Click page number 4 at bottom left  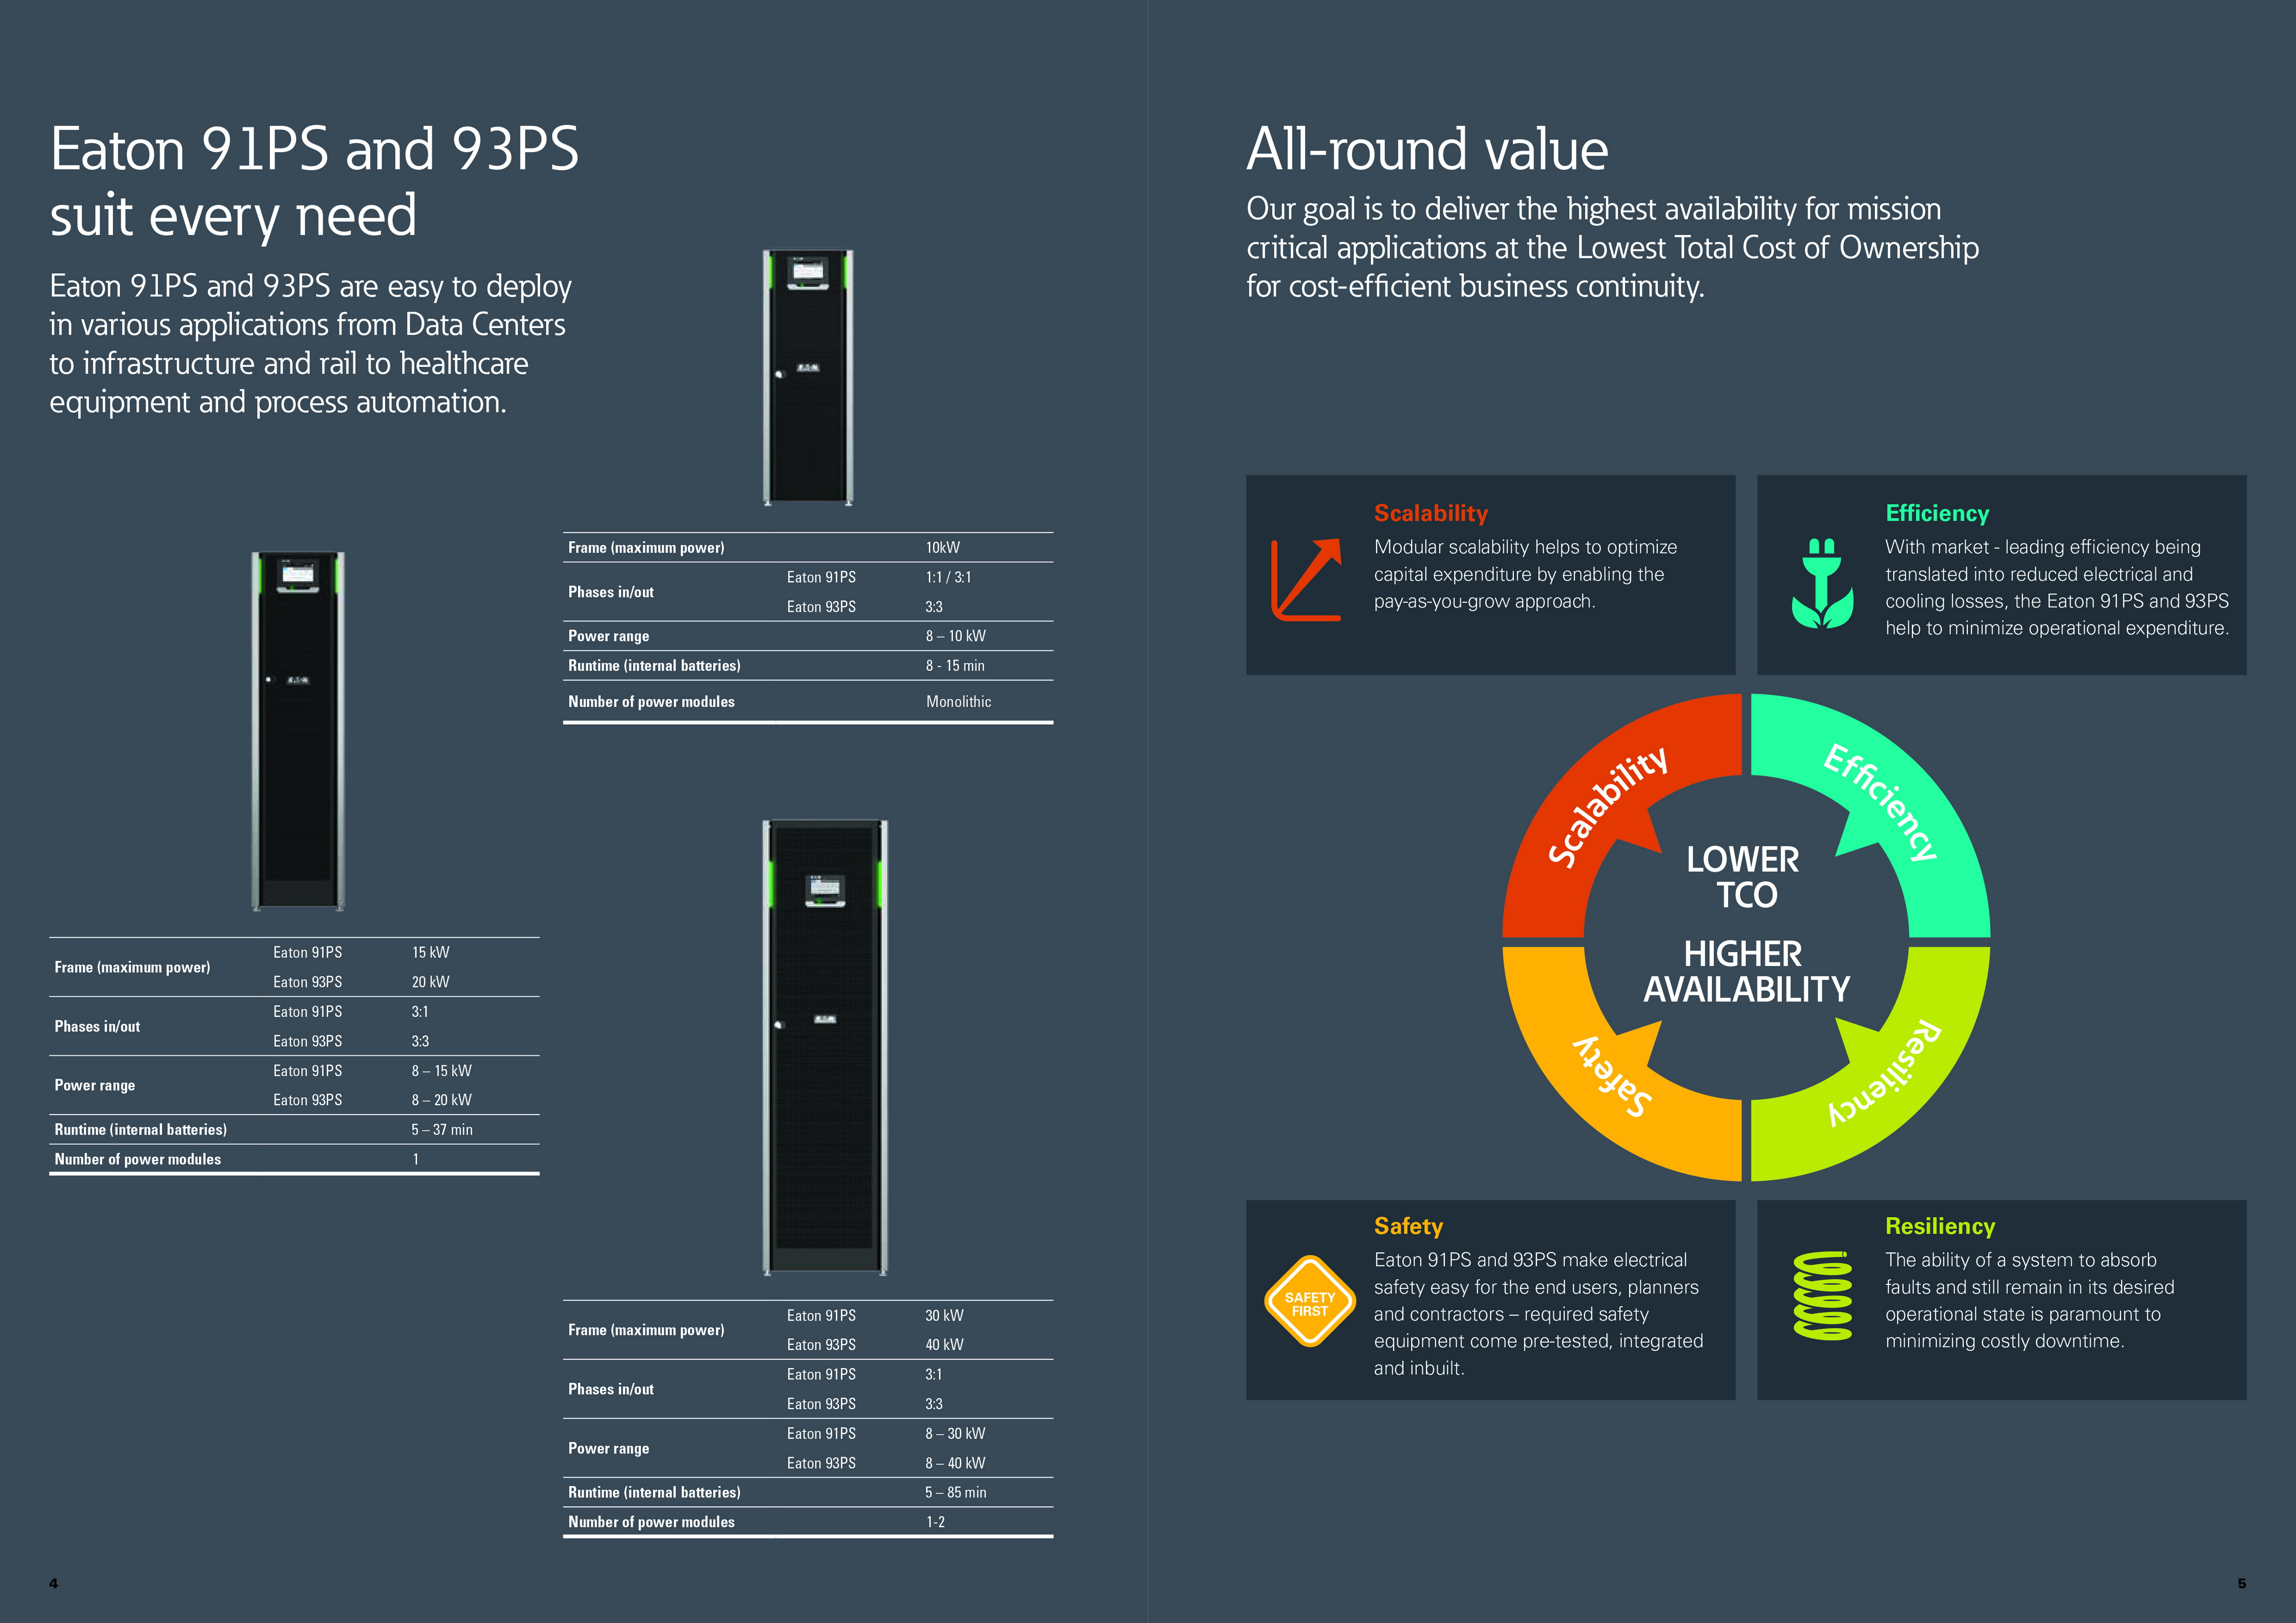click(53, 1583)
